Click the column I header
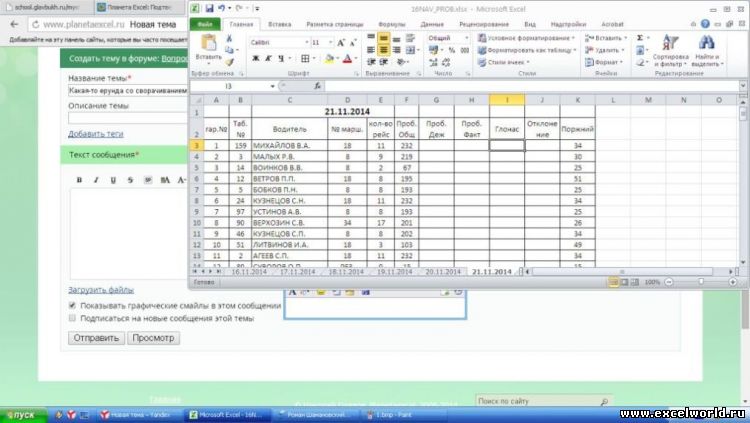This screenshot has height=423, width=750. [x=507, y=100]
